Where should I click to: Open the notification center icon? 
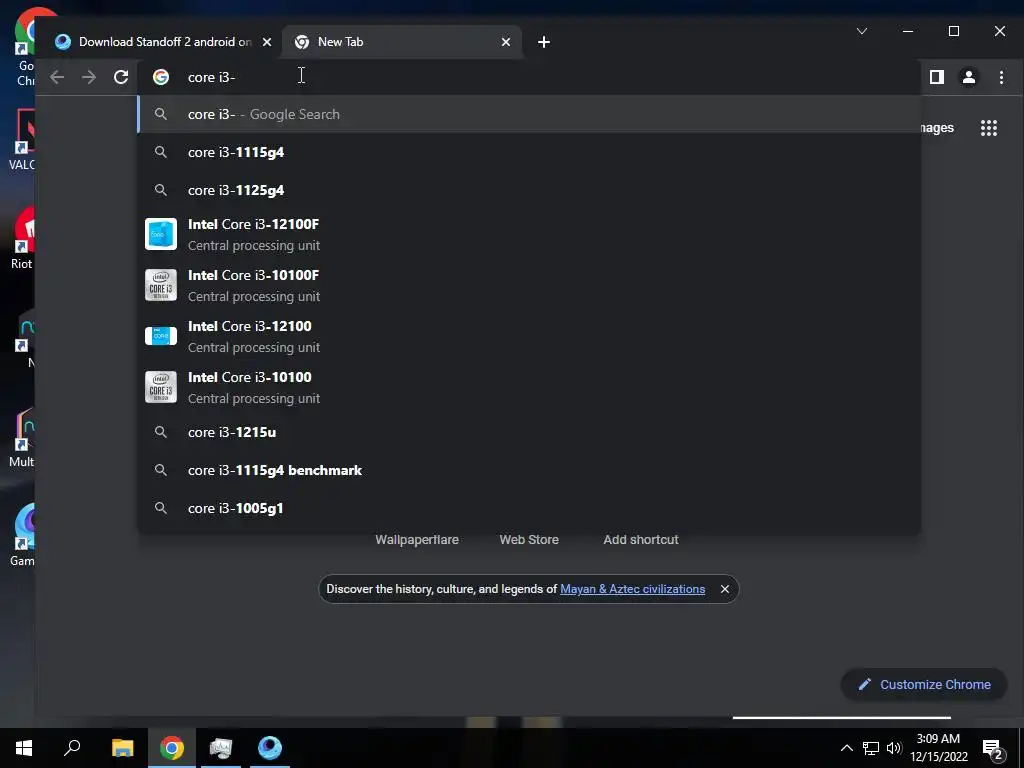(x=993, y=748)
